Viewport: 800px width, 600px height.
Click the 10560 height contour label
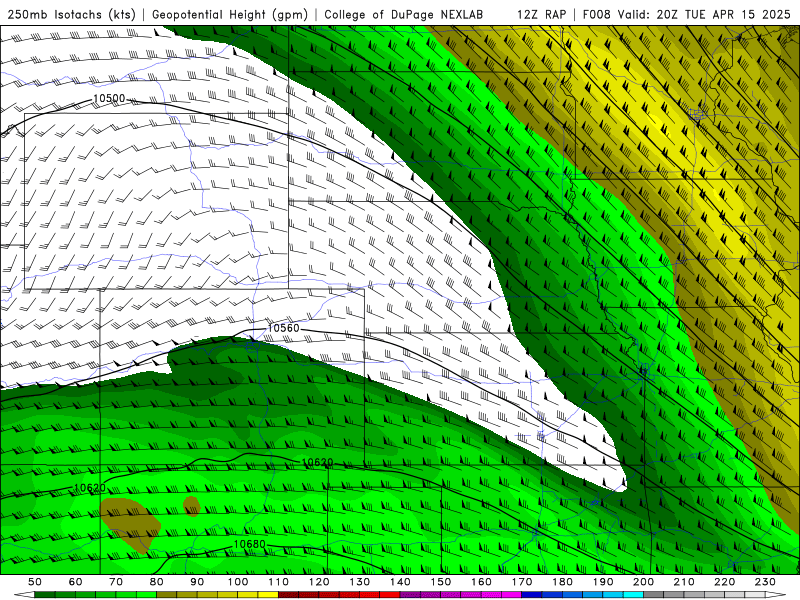[x=283, y=328]
